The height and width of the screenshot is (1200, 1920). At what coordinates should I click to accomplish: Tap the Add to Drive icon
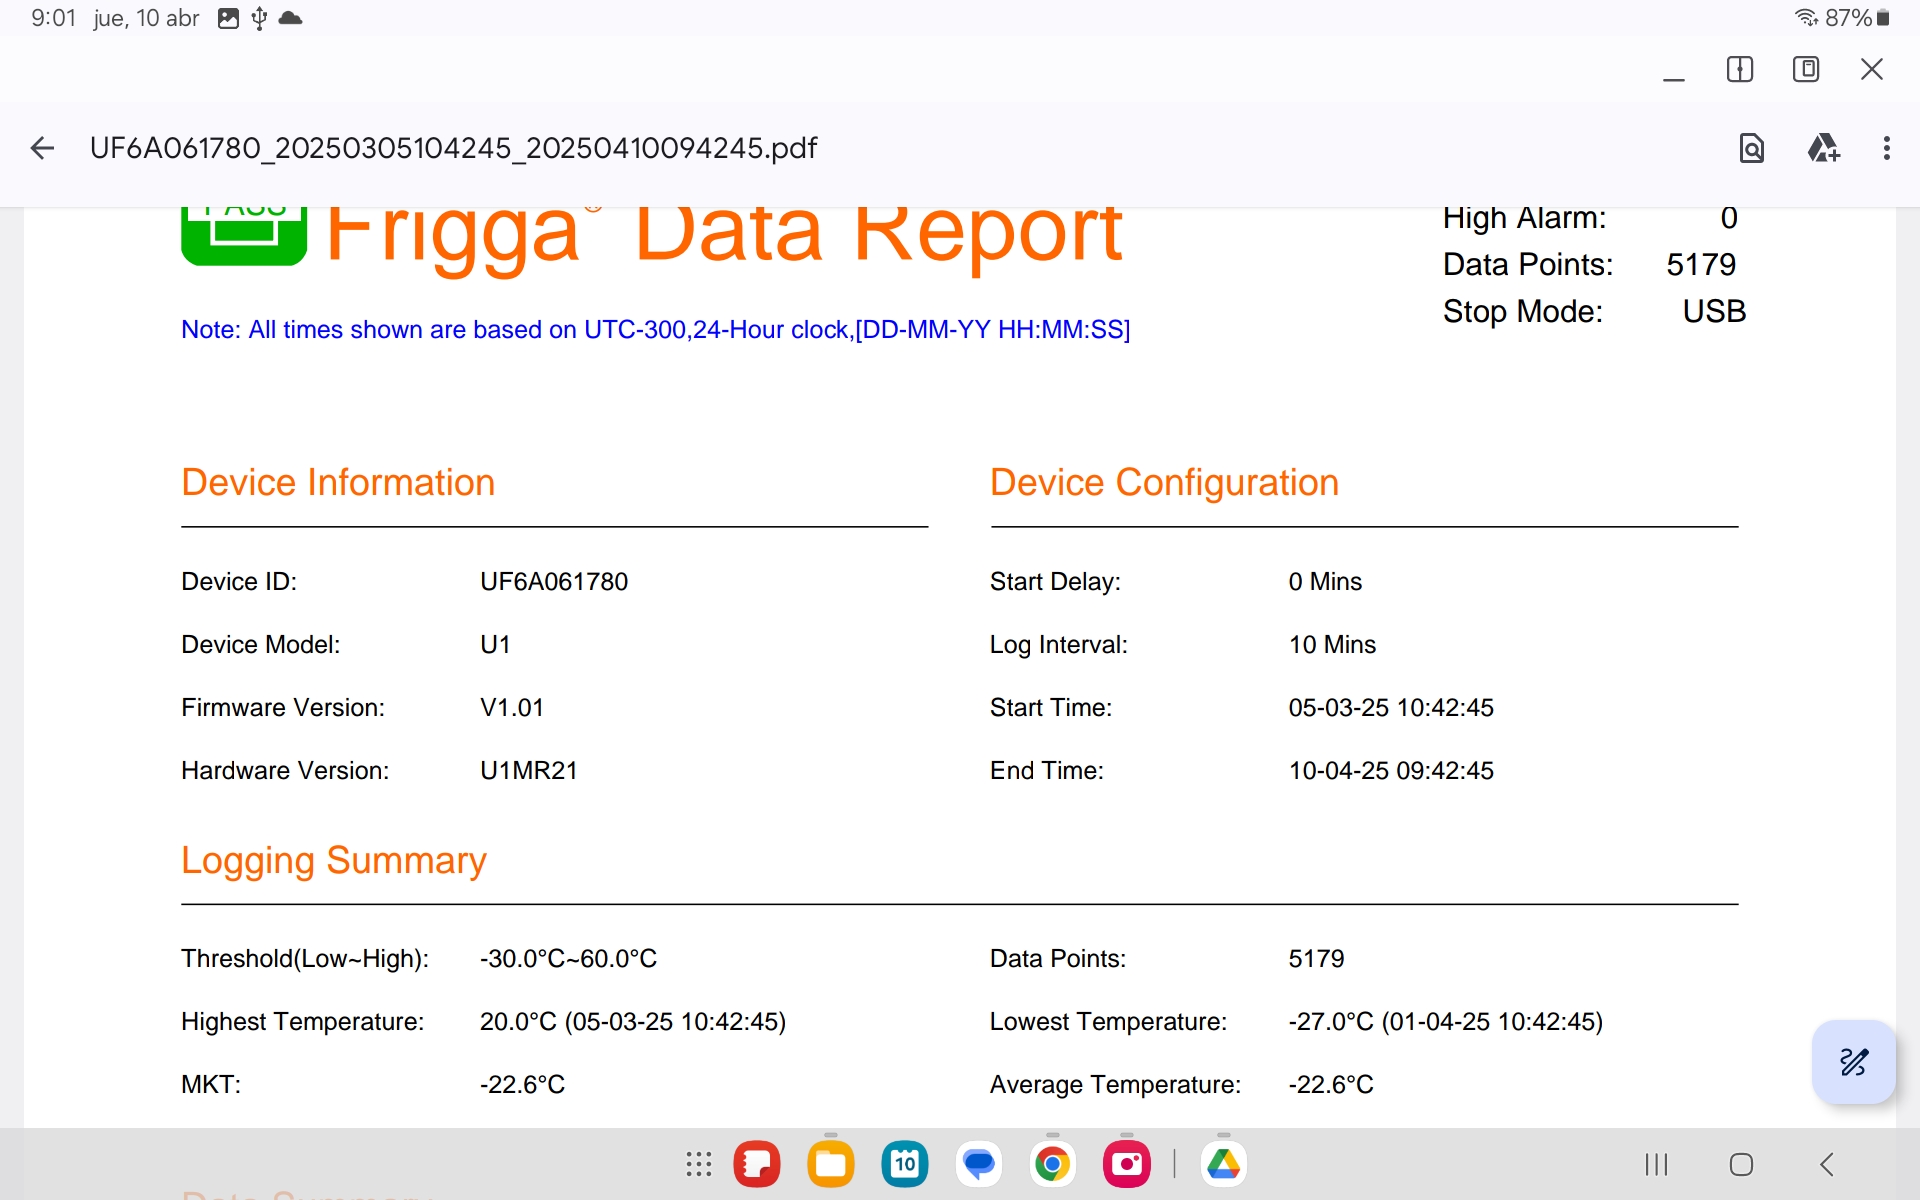coord(1823,149)
